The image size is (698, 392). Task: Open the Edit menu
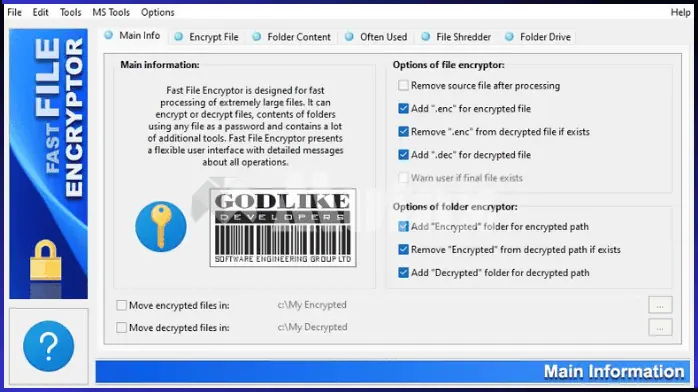tap(41, 12)
